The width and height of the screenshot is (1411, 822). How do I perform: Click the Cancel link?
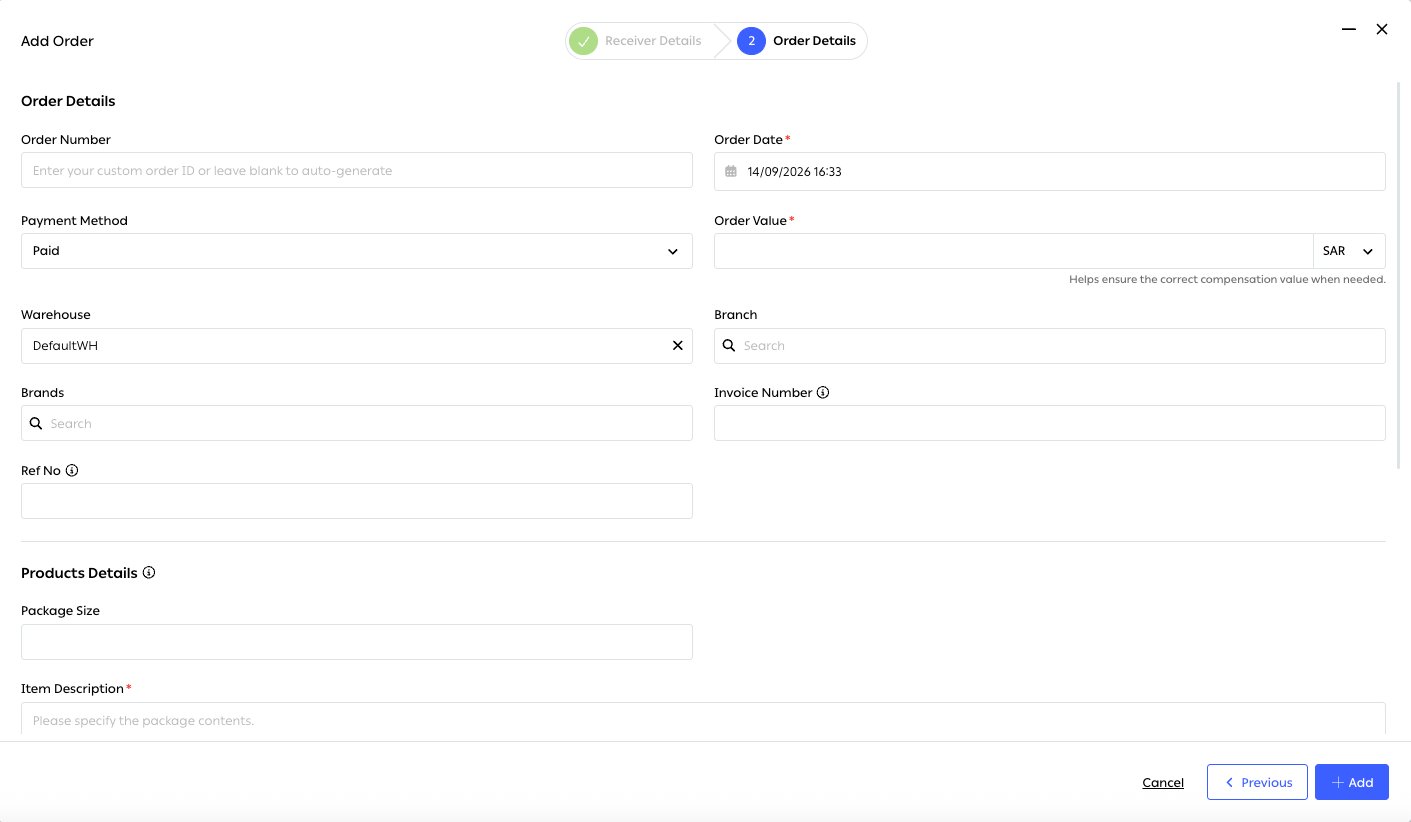point(1163,783)
